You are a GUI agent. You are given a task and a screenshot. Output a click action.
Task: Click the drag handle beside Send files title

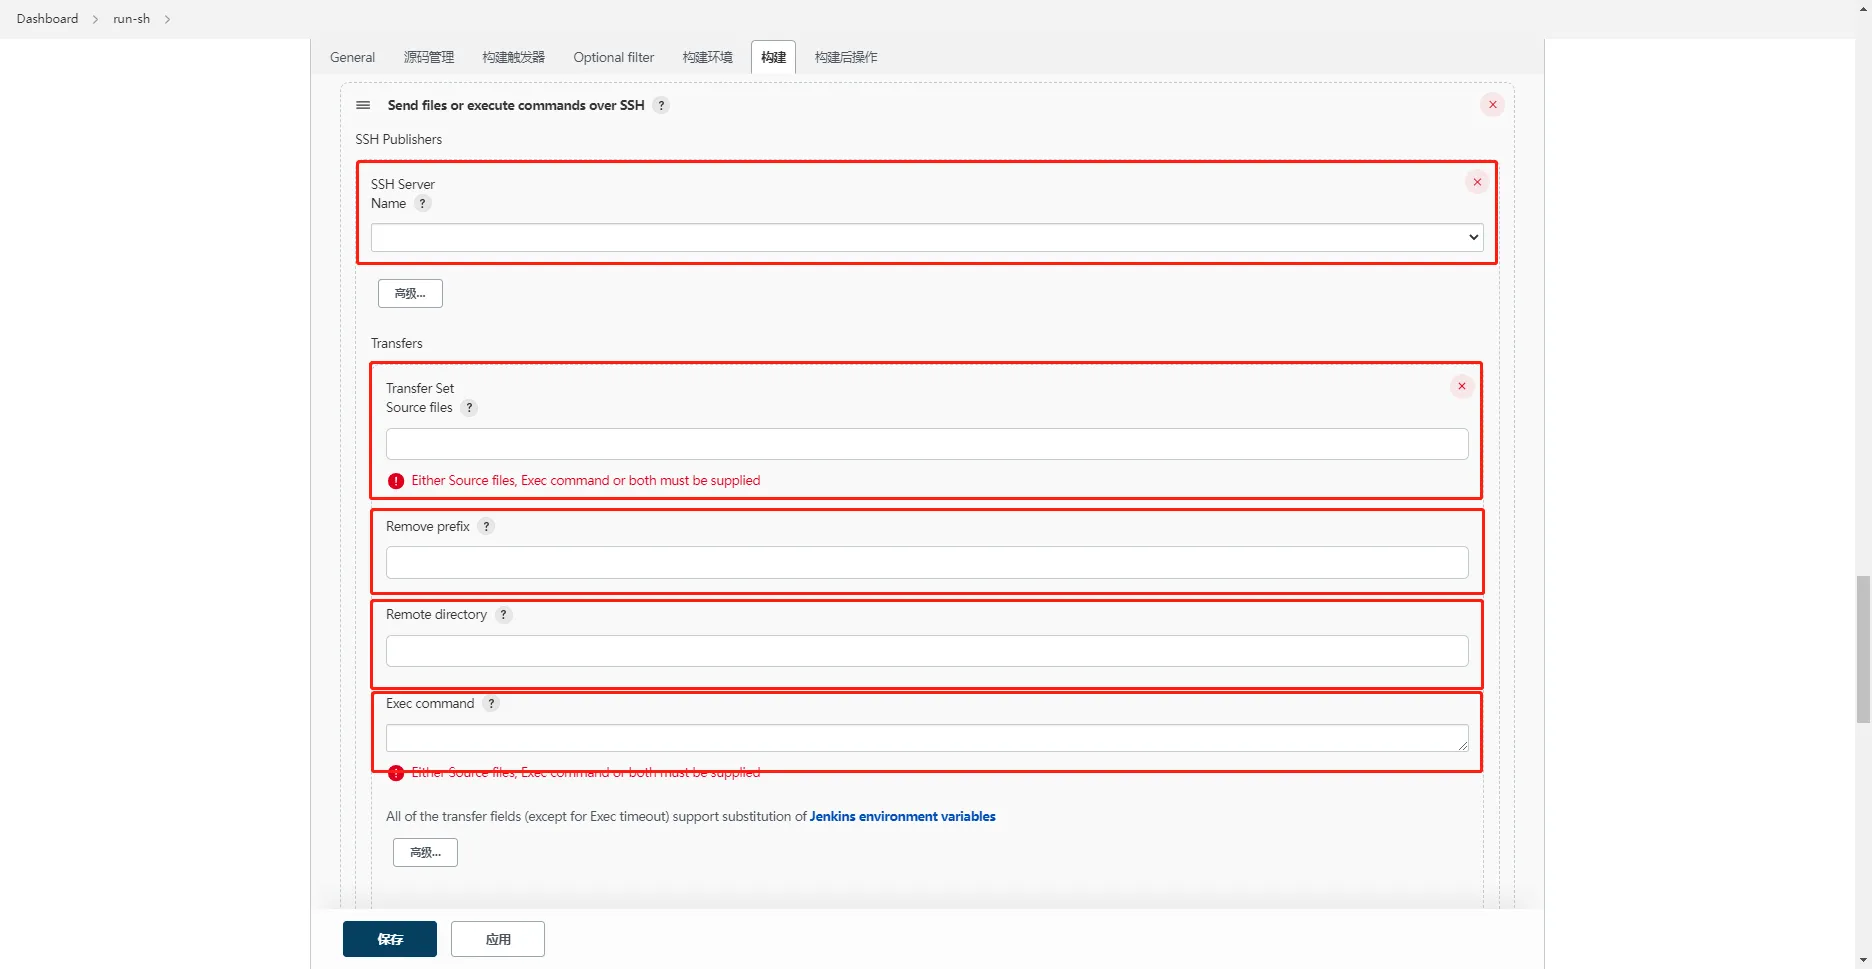(363, 105)
